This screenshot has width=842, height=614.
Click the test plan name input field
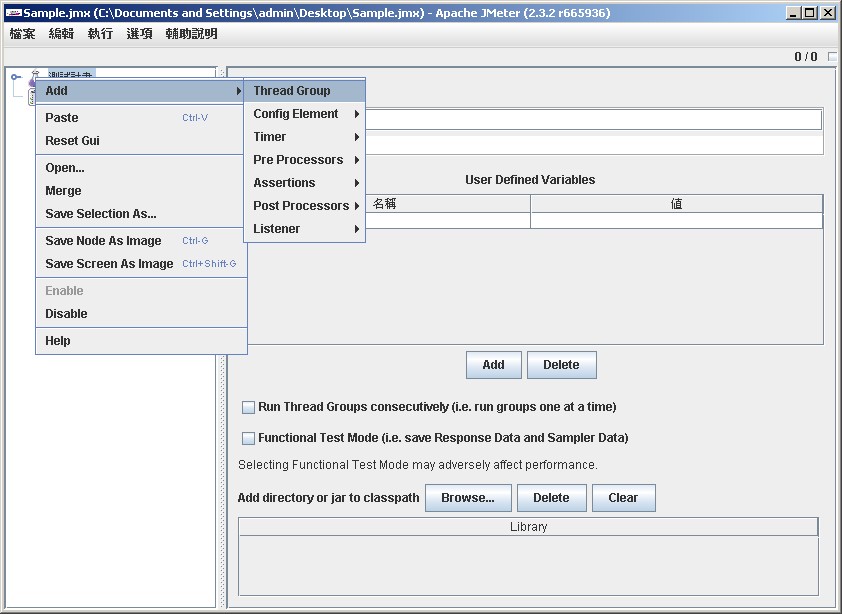(593, 120)
